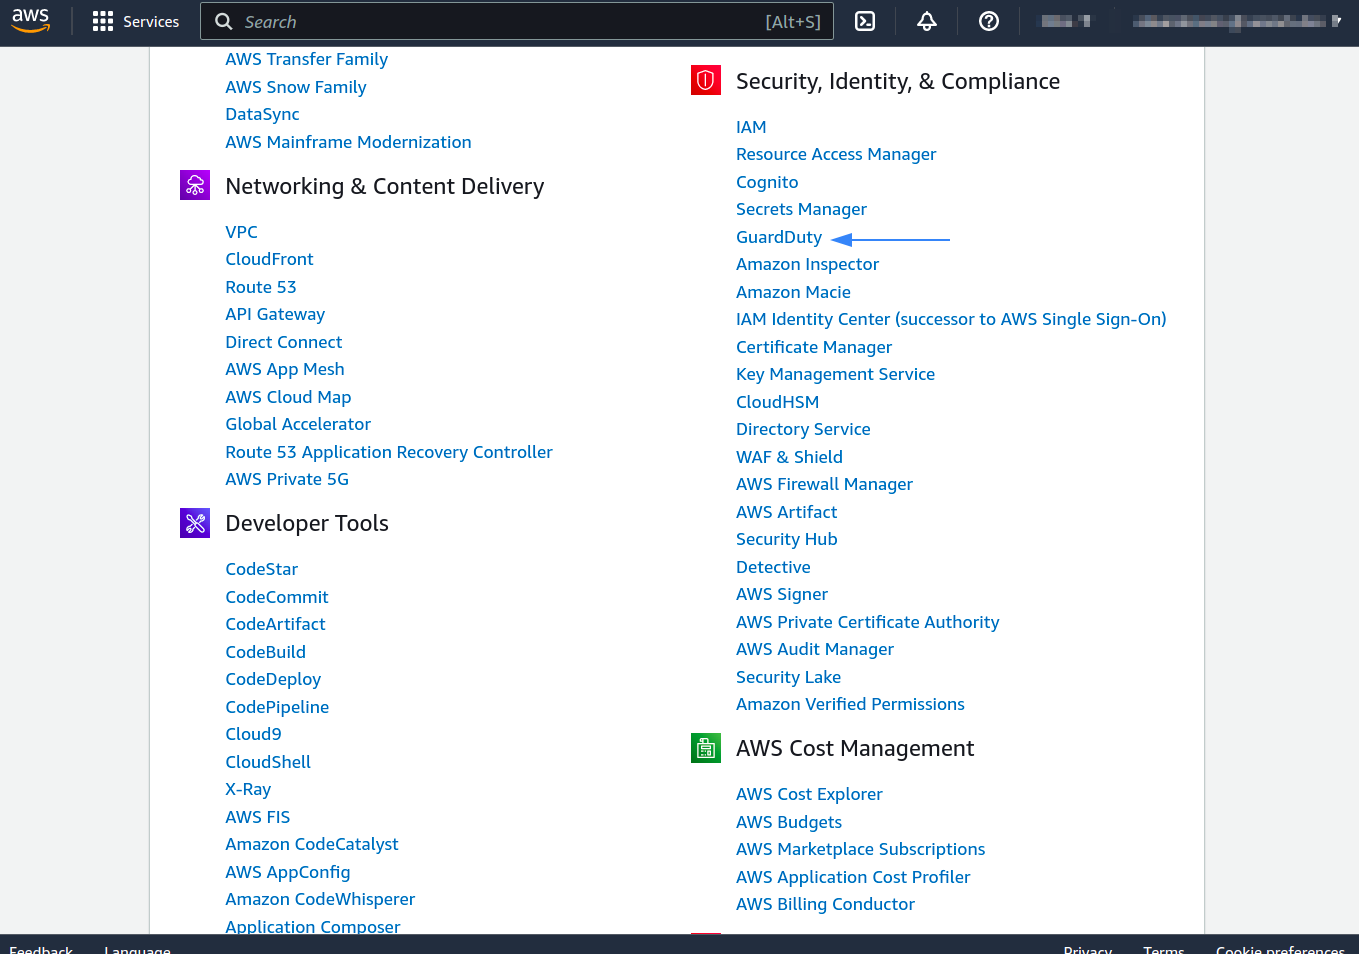The width and height of the screenshot is (1359, 954).
Task: Open AWS Marketplace Subscriptions
Action: tap(860, 849)
